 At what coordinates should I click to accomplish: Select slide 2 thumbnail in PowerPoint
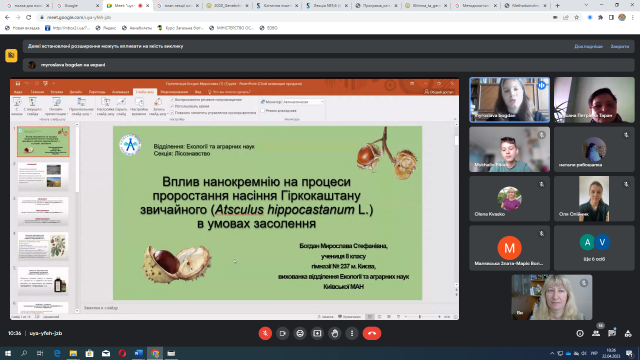click(x=43, y=176)
